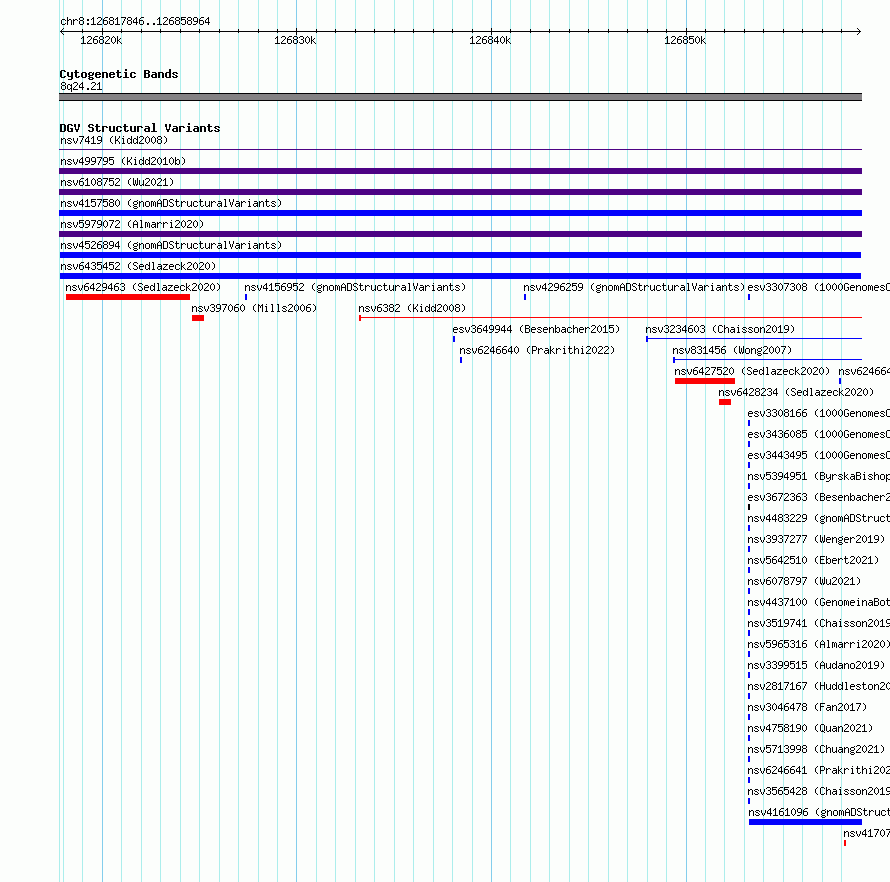Screen dimensions: 890x882
Task: Open nsv6246641 (Prakrithi) label
Action: pos(818,770)
